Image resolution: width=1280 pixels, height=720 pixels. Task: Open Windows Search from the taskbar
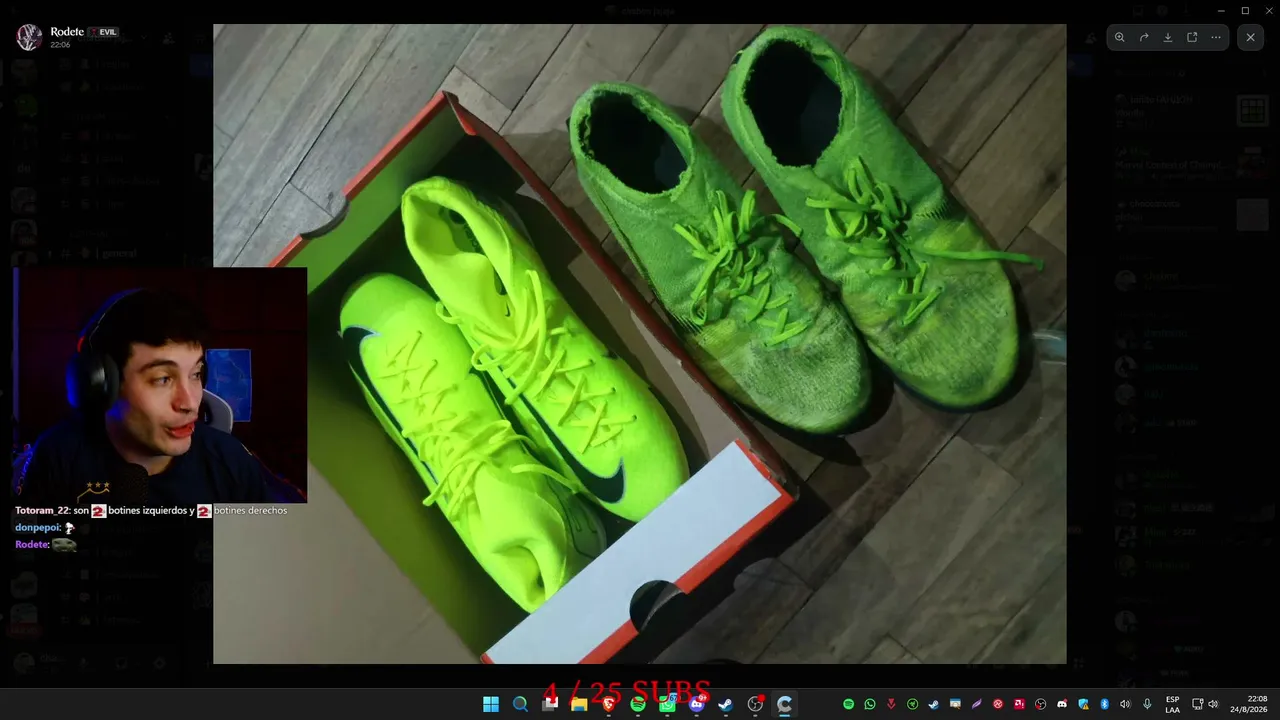click(x=520, y=704)
